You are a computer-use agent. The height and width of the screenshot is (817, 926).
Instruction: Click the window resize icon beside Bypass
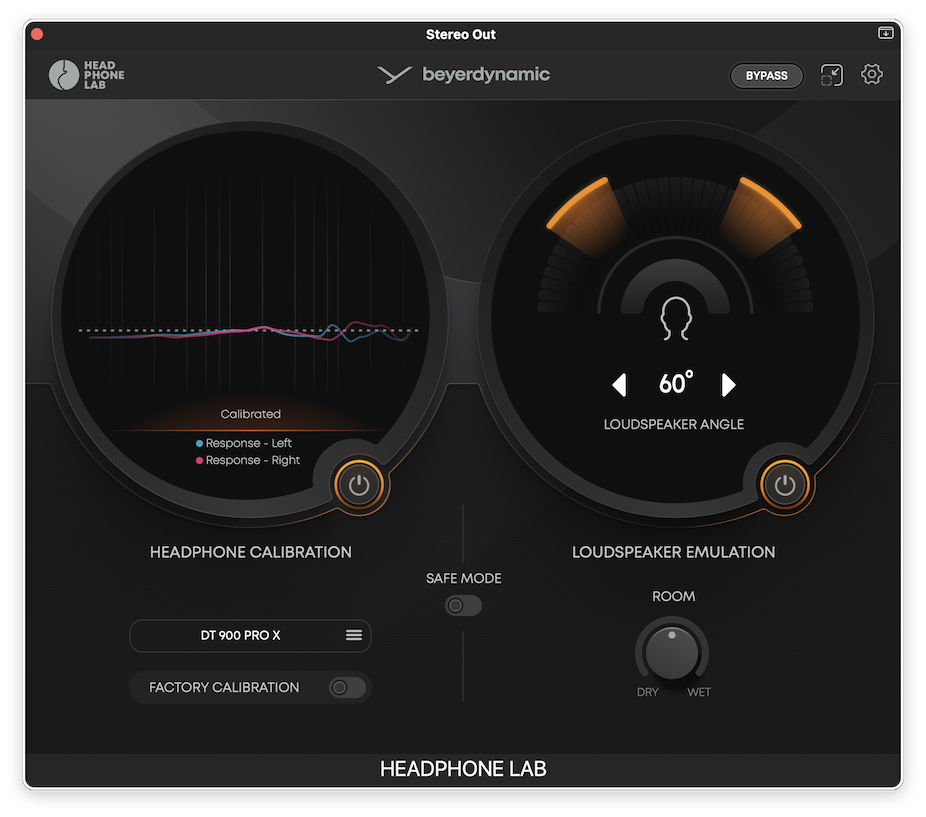pyautogui.click(x=831, y=74)
